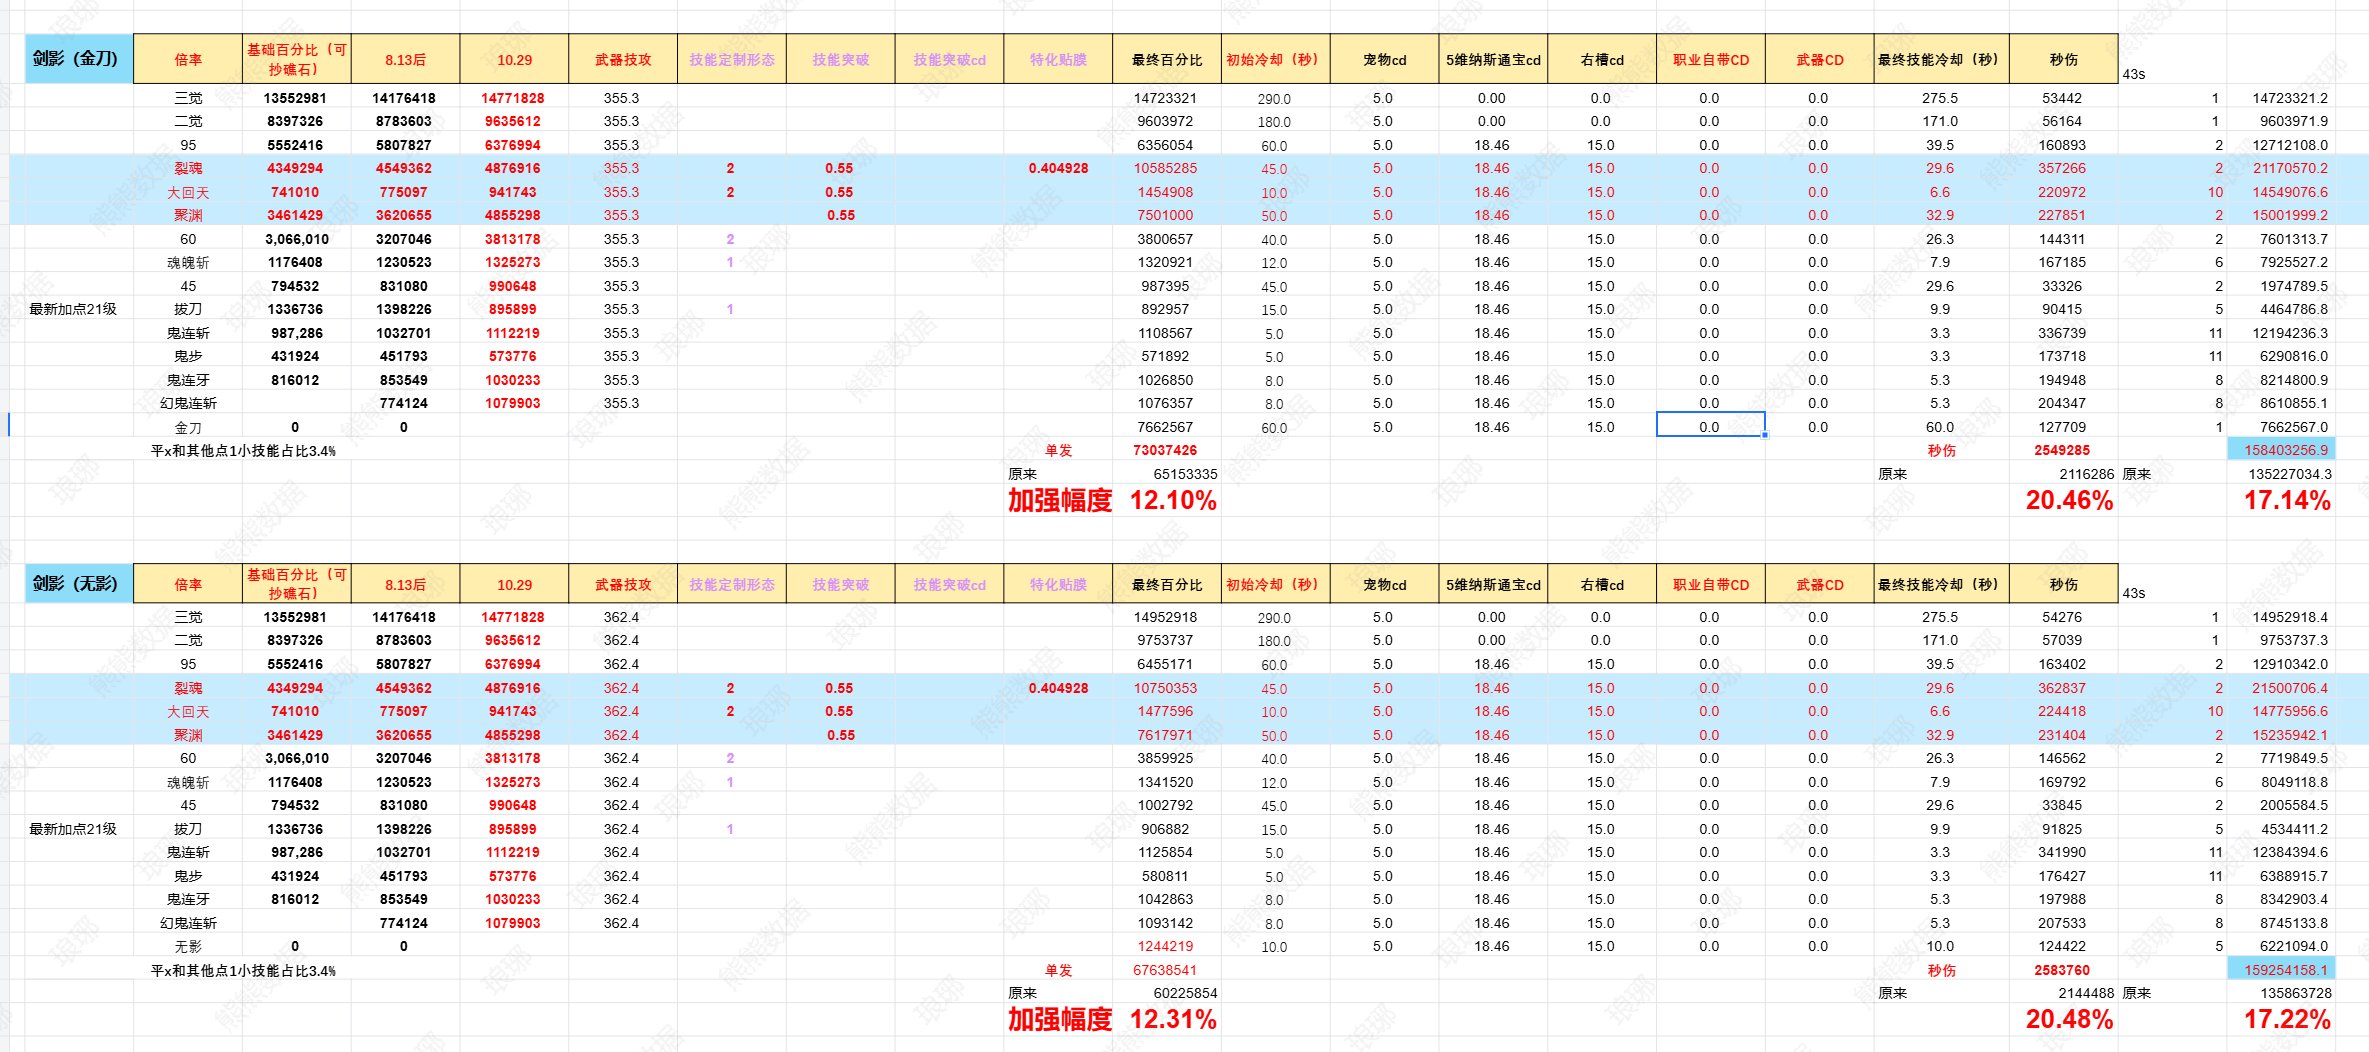The width and height of the screenshot is (2369, 1052).
Task: Select the blue highlighted total 158403256.9
Action: click(2285, 450)
